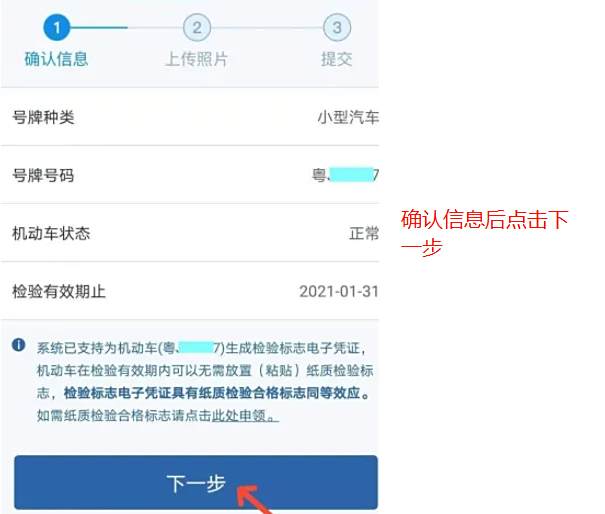Select the 提交 step label

(x=337, y=59)
